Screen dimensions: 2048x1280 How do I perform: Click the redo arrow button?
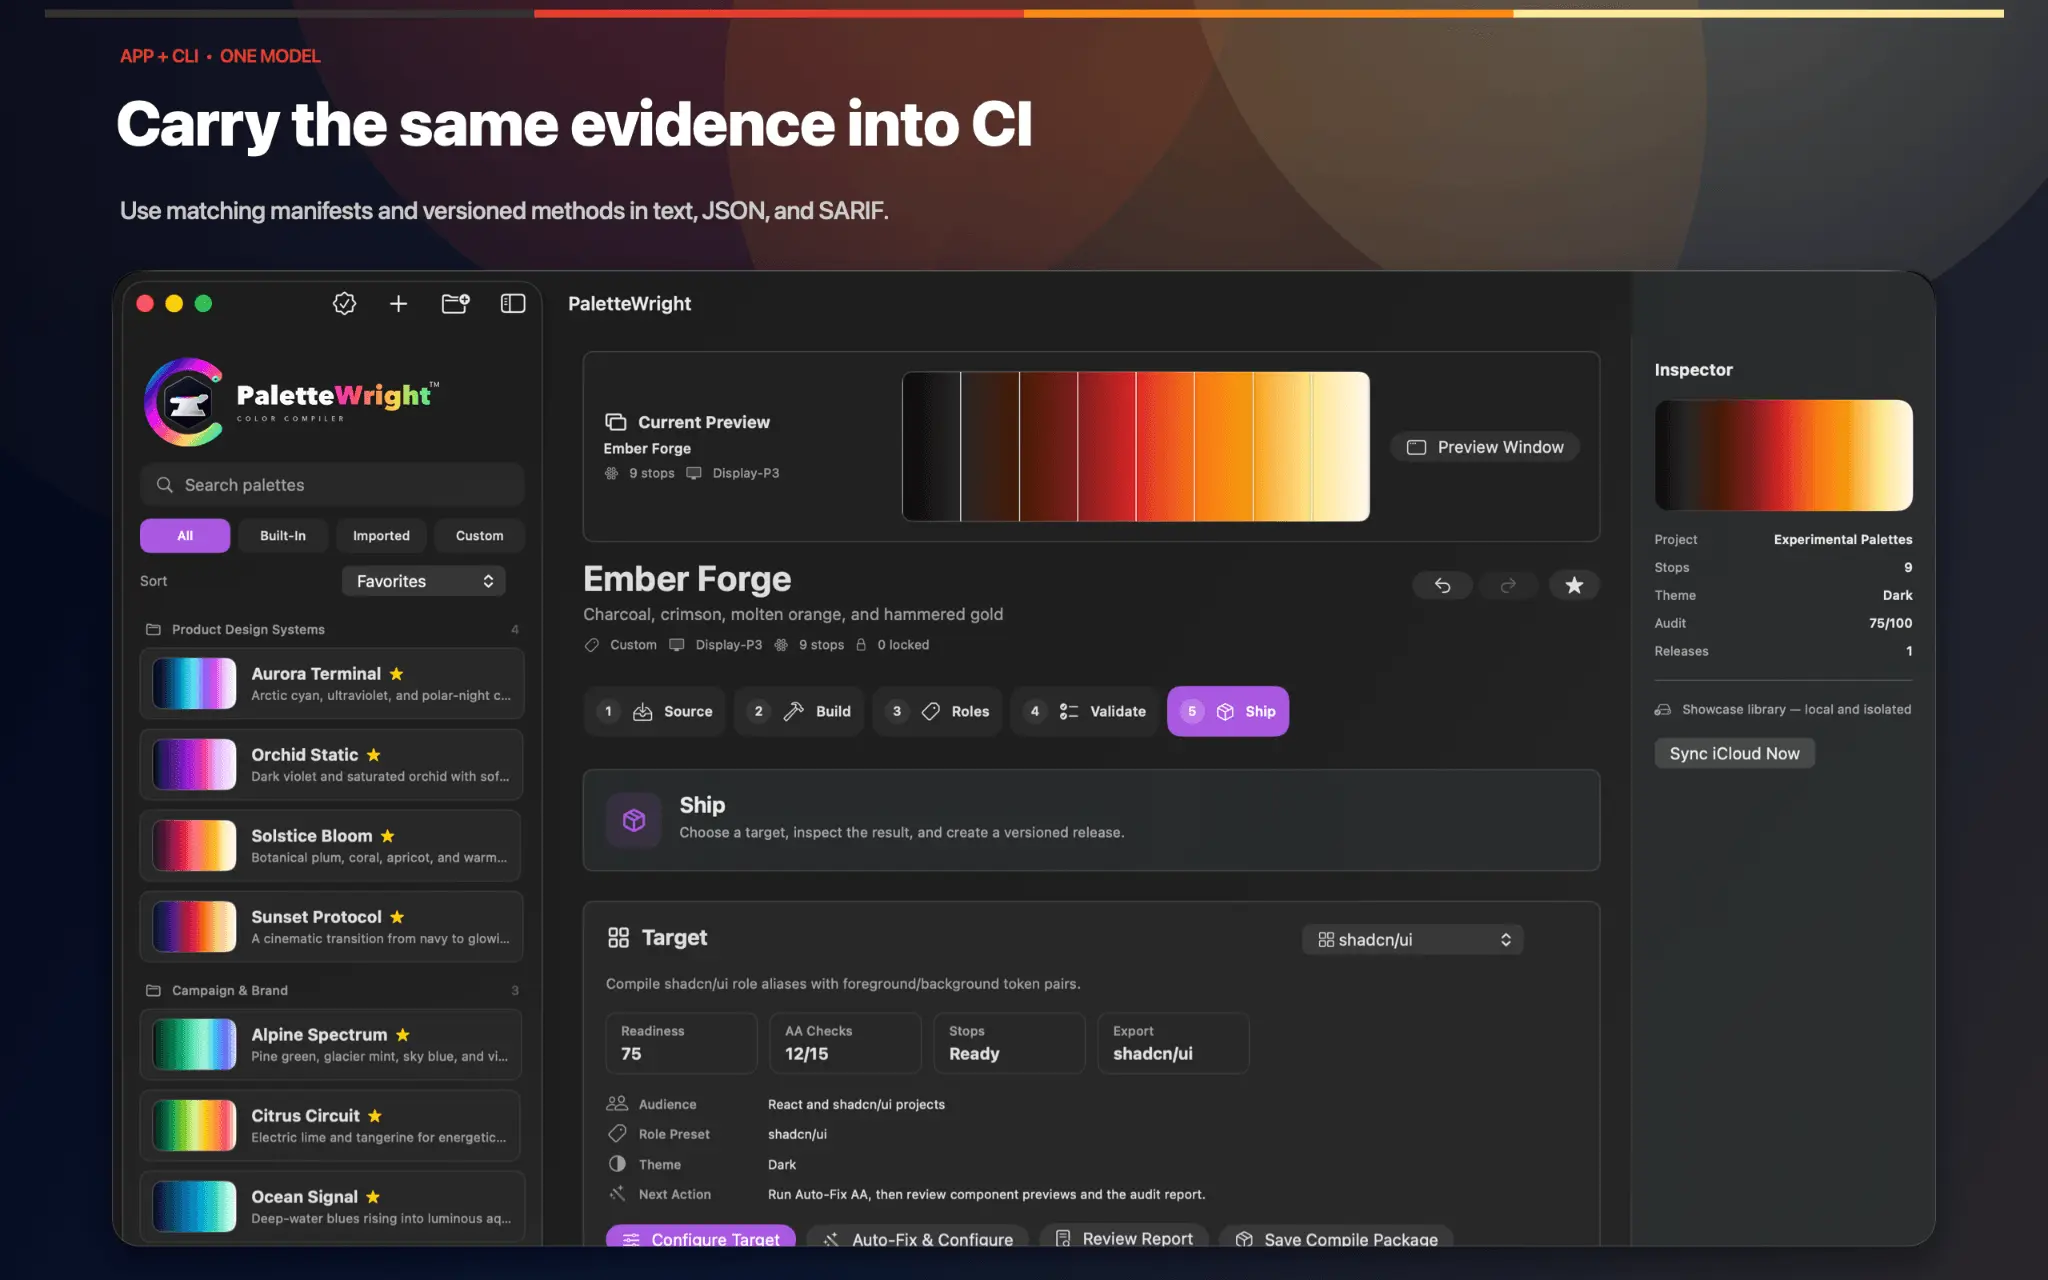pos(1508,585)
